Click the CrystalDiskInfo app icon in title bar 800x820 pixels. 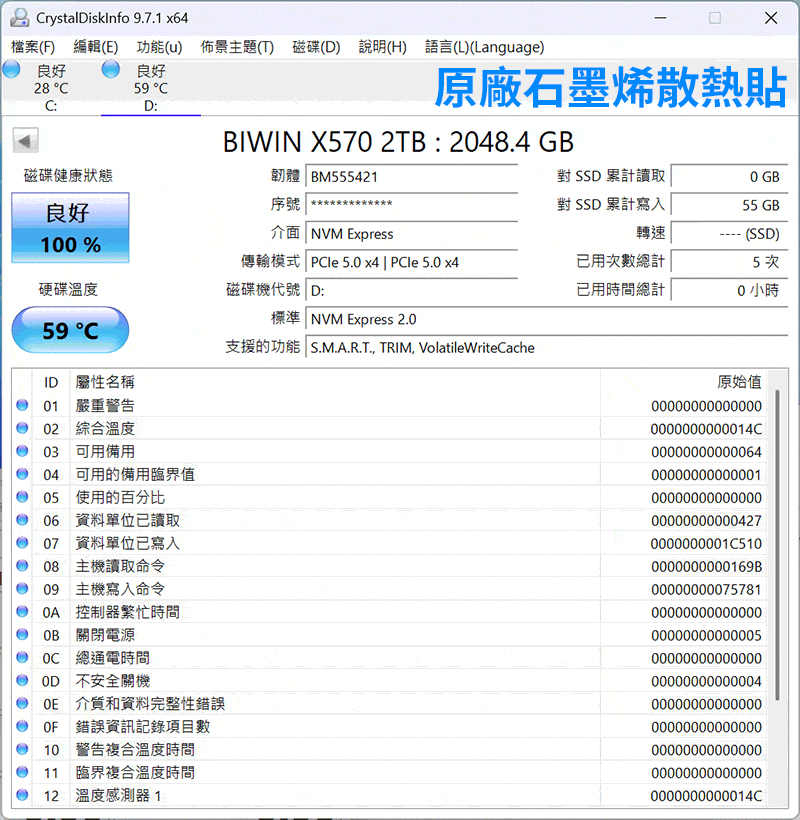coord(19,18)
